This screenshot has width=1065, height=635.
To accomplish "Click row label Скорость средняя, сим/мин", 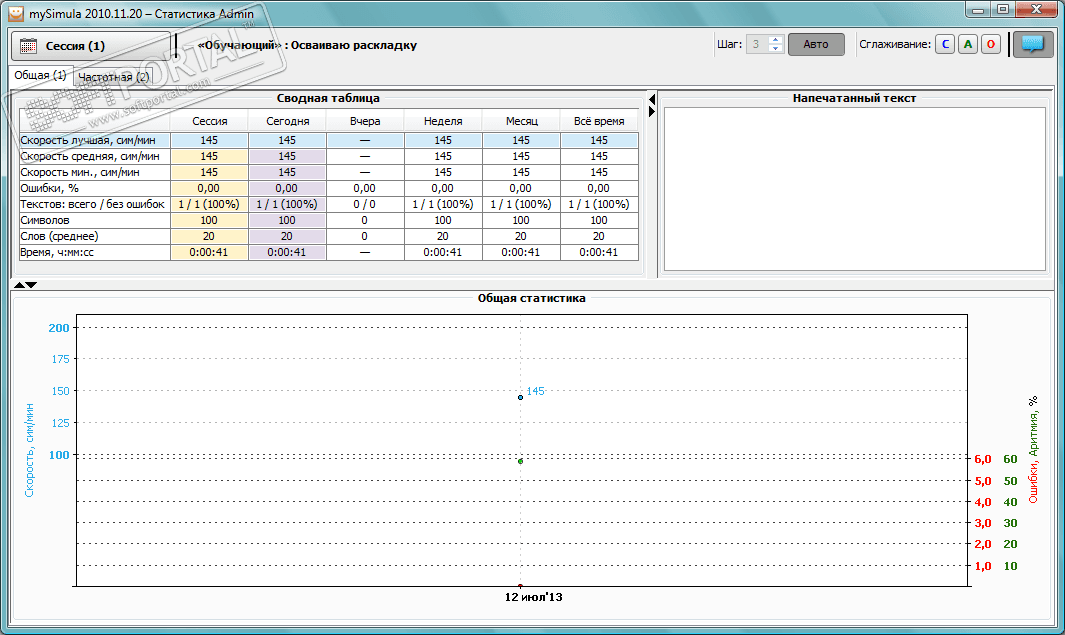I will coord(94,156).
